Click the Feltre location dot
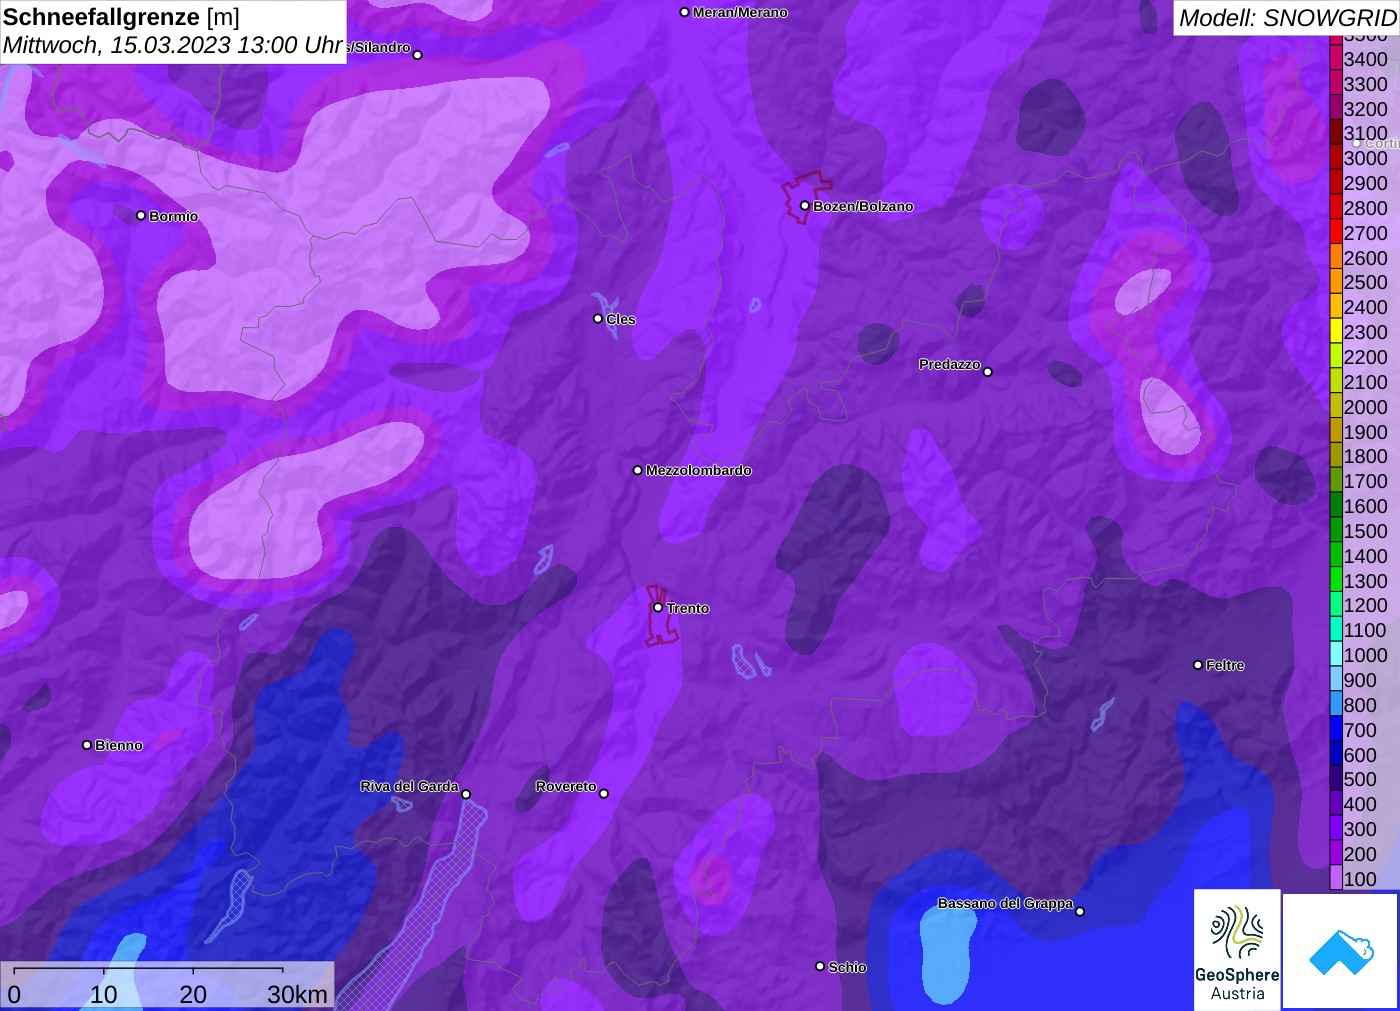The height and width of the screenshot is (1011, 1400). [1198, 665]
